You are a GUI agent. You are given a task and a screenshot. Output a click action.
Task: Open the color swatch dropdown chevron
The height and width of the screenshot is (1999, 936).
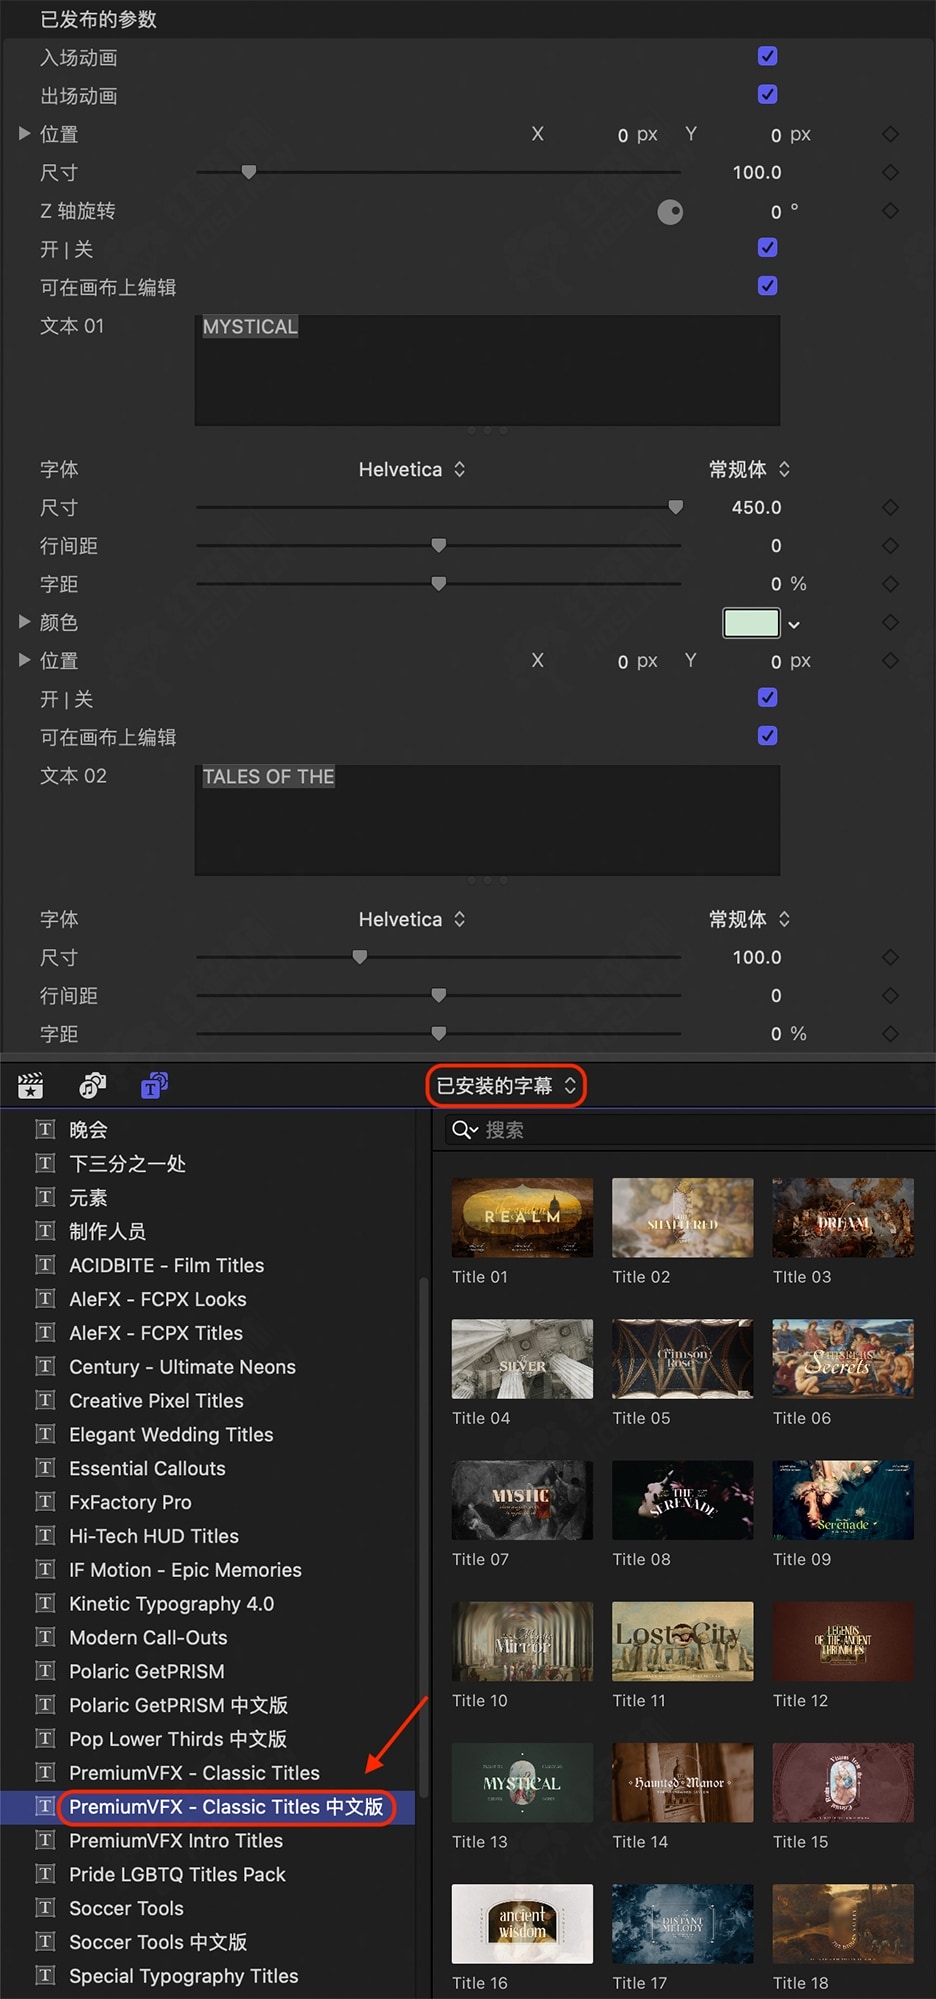pos(794,625)
